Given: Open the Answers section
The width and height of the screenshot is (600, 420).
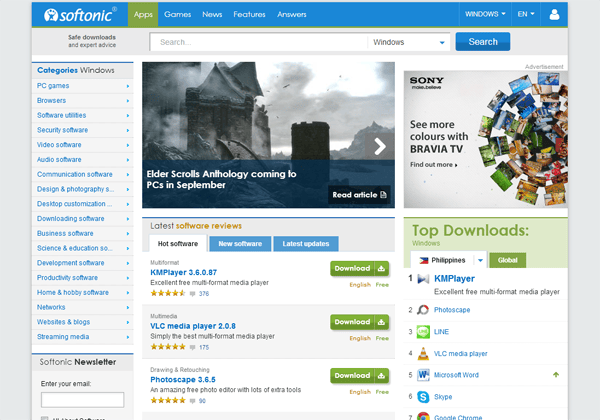Looking at the screenshot, I should pos(292,15).
